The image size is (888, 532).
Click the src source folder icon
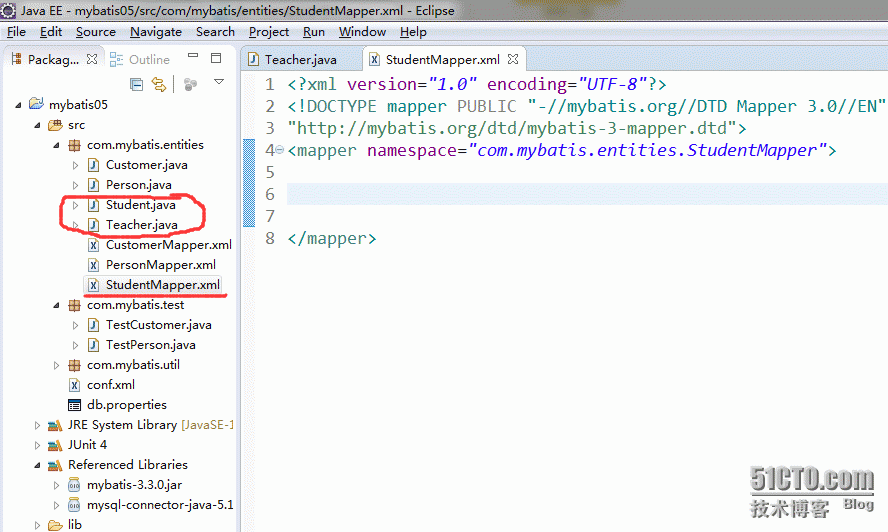pos(55,125)
